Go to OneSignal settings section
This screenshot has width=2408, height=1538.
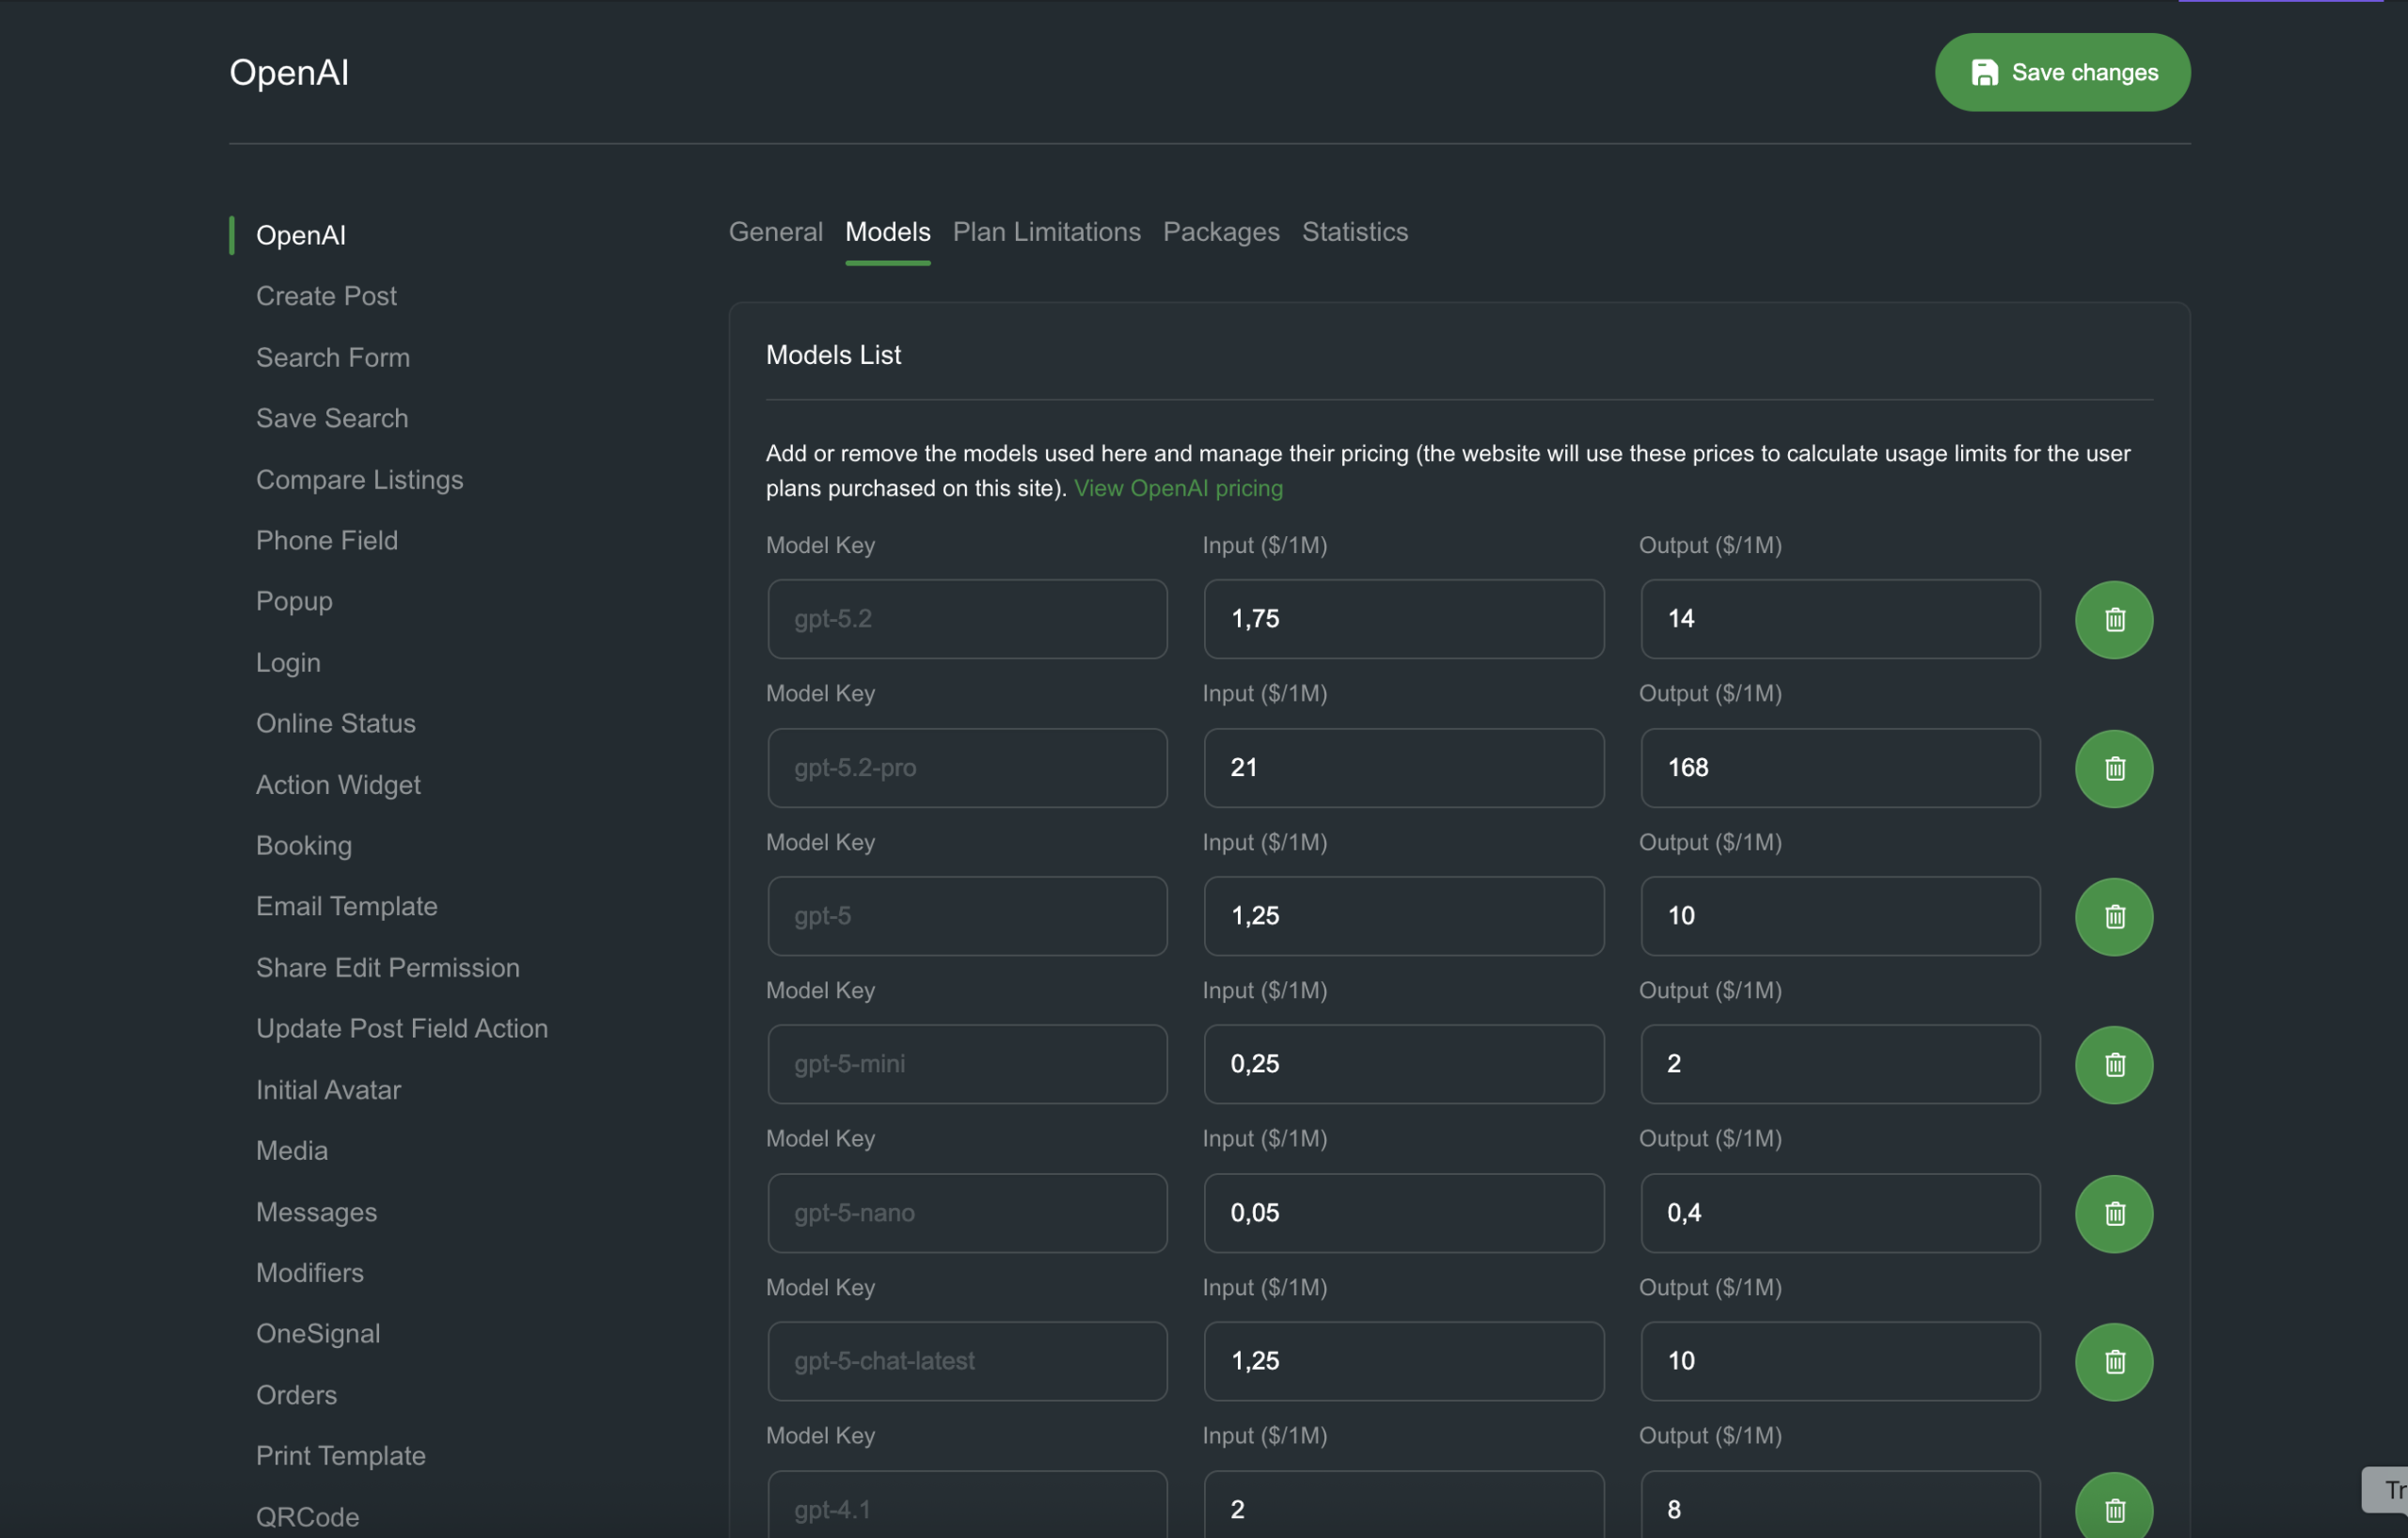coord(318,1333)
